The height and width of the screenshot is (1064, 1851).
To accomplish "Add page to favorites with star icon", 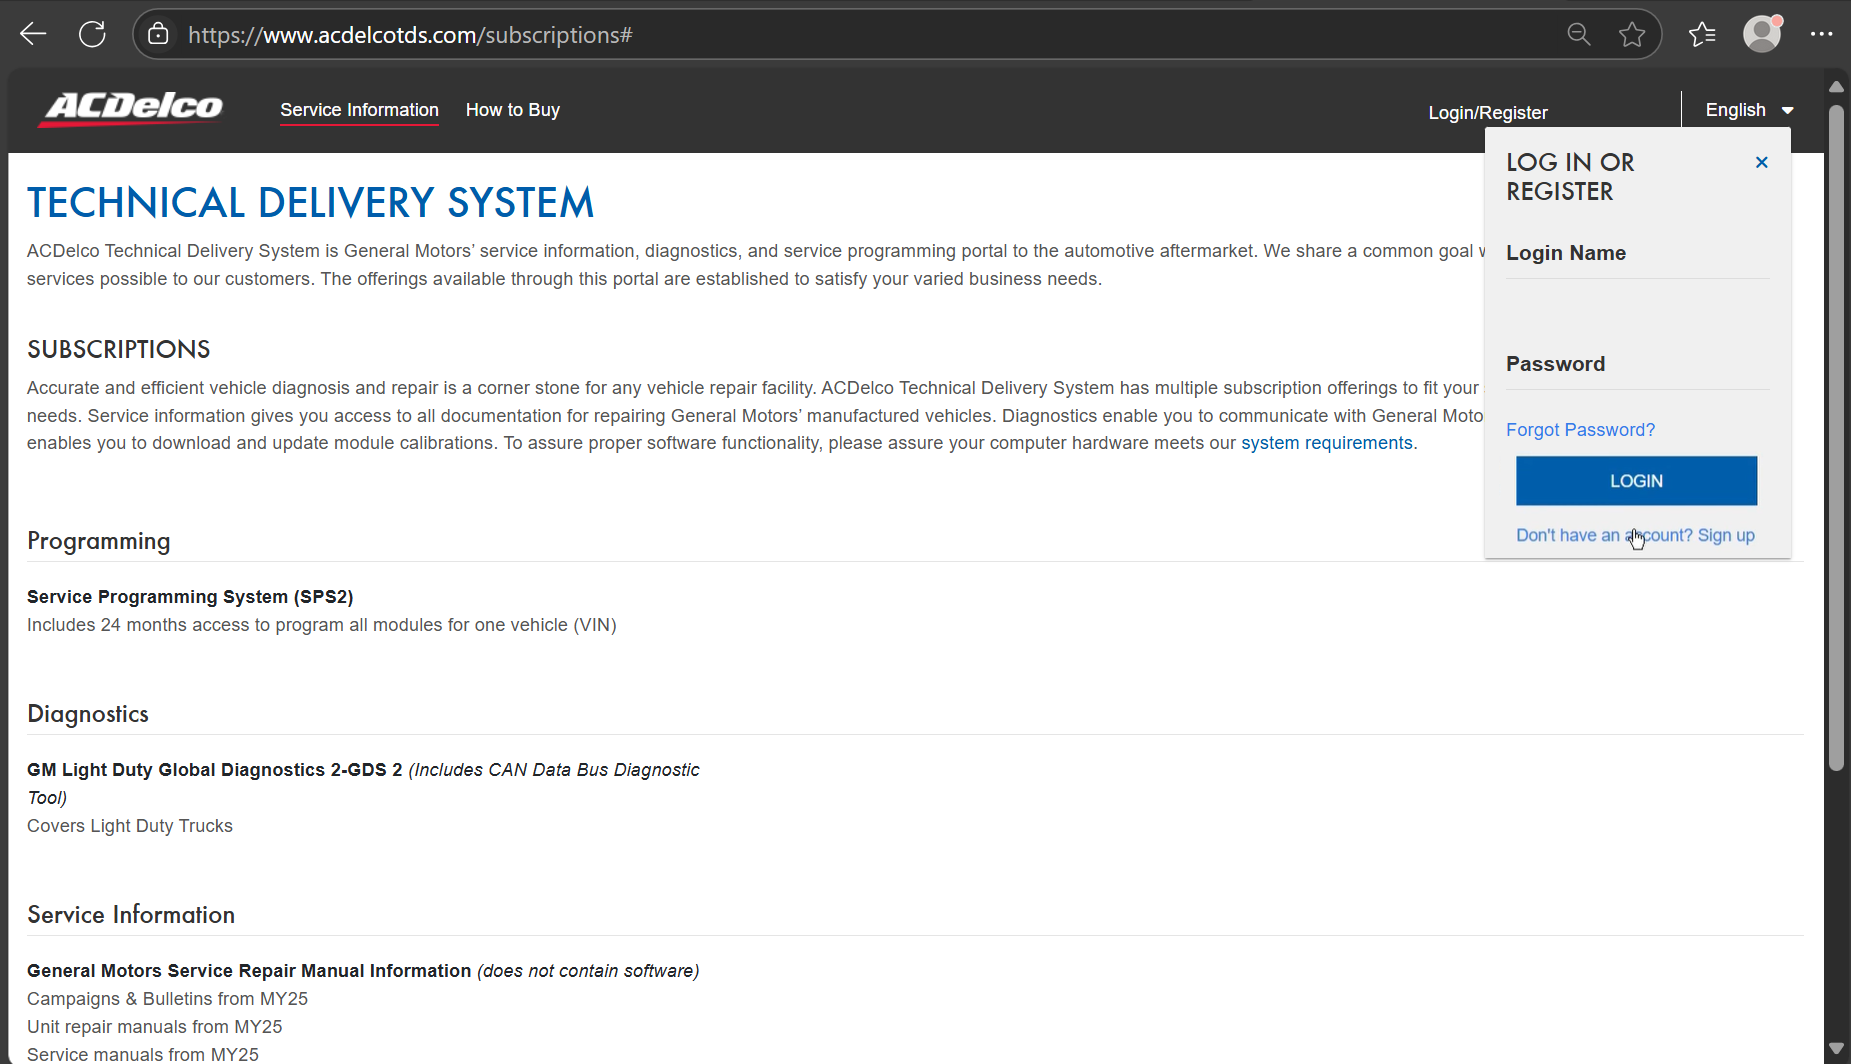I will click(x=1632, y=34).
